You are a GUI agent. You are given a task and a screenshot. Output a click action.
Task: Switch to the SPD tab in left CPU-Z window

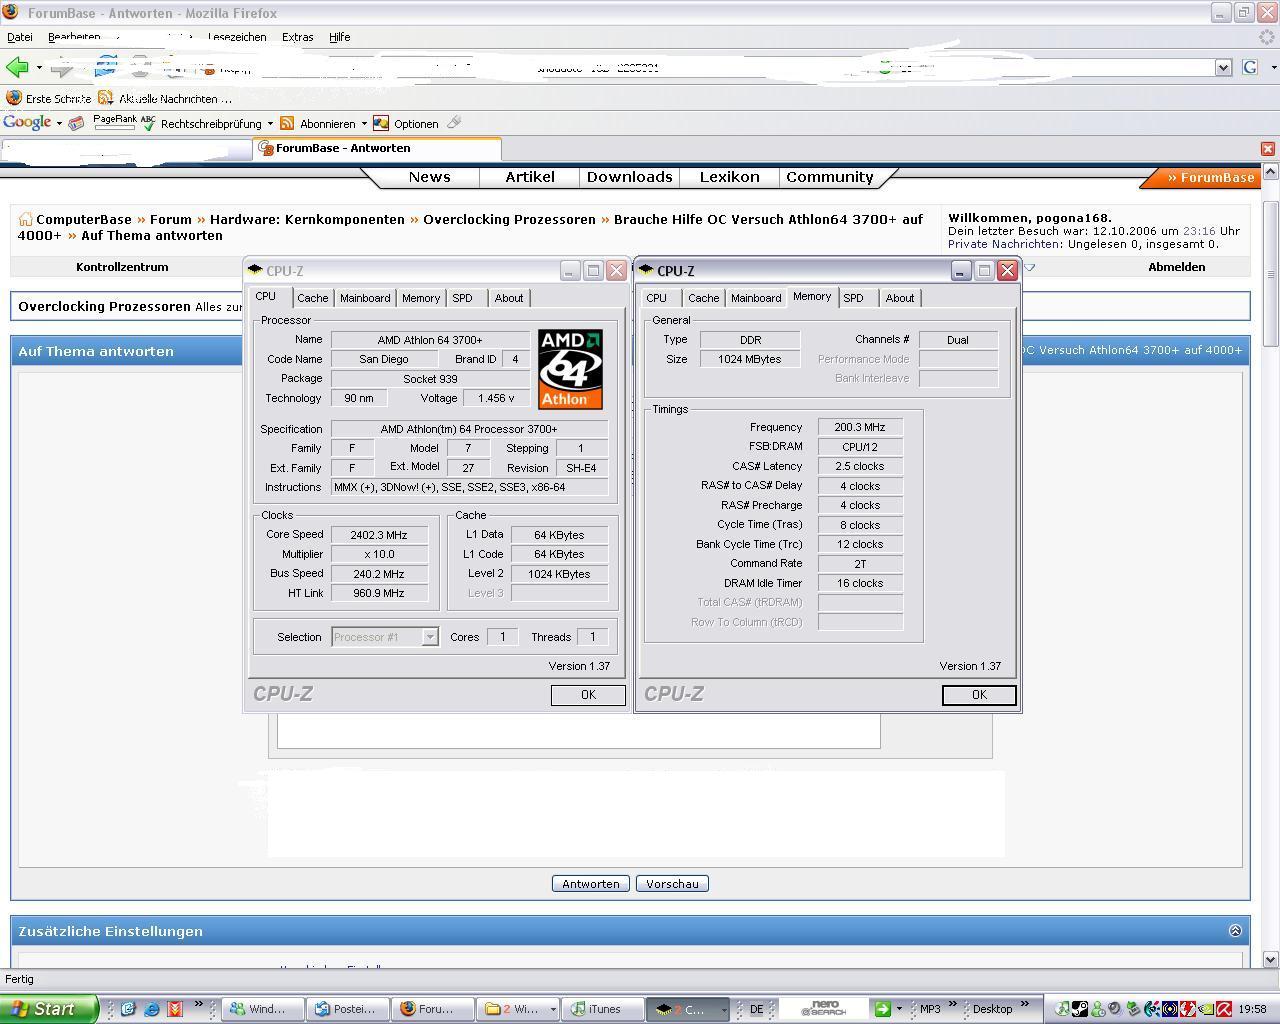click(x=462, y=298)
